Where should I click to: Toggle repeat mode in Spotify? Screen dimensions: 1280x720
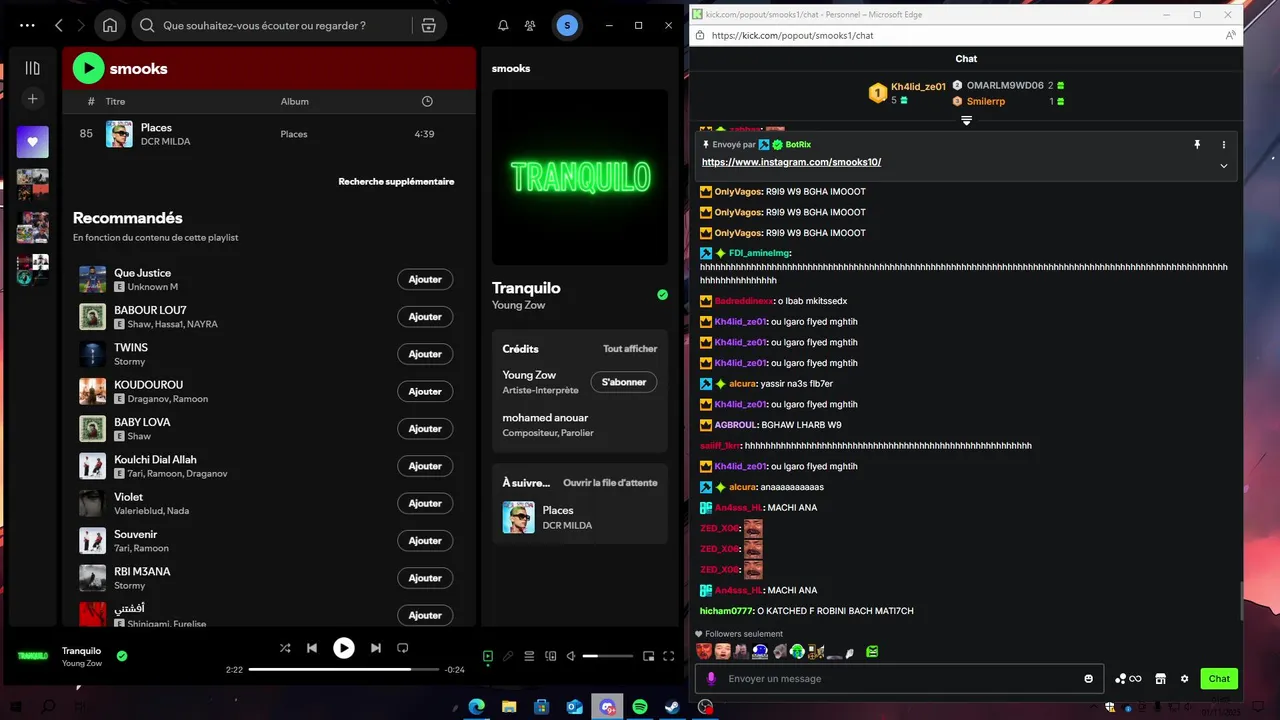(x=403, y=648)
